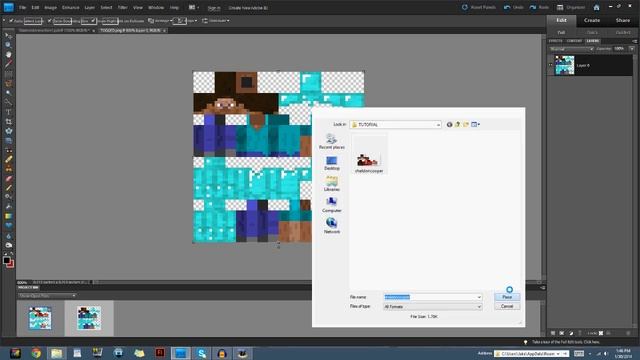The width and height of the screenshot is (640, 360).
Task: Click the File name input field
Action: tap(429, 297)
